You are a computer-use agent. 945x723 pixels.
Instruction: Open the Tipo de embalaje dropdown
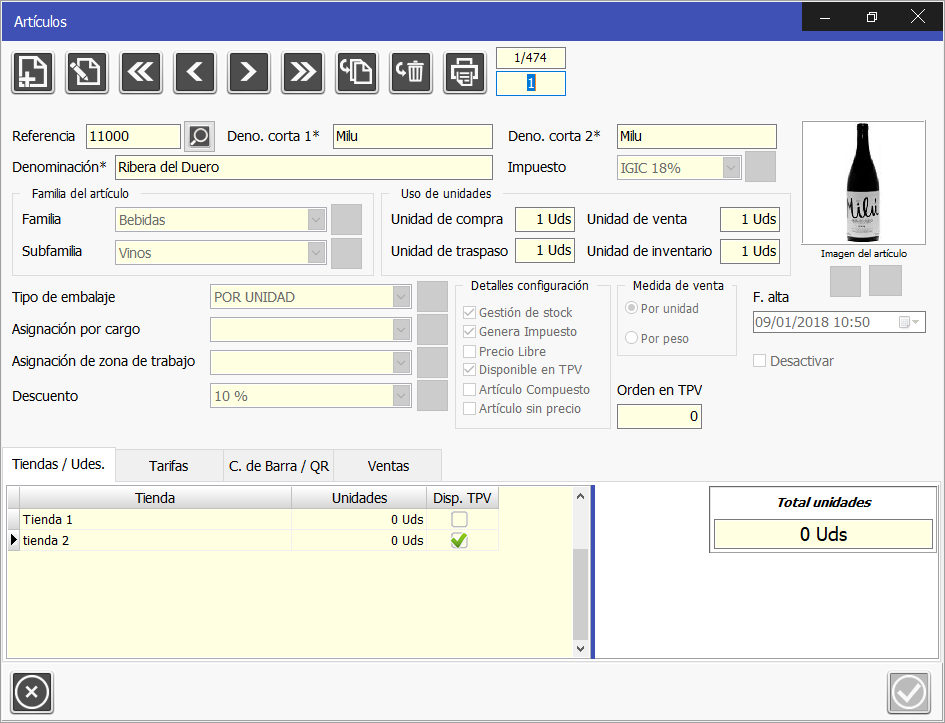coord(401,297)
